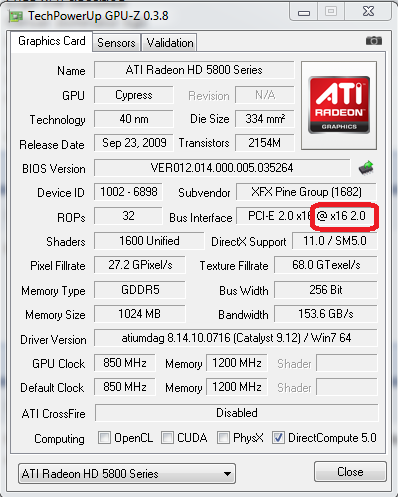Screen dimensions: 416x503
Task: Click the camera screenshot icon
Action: point(374,41)
